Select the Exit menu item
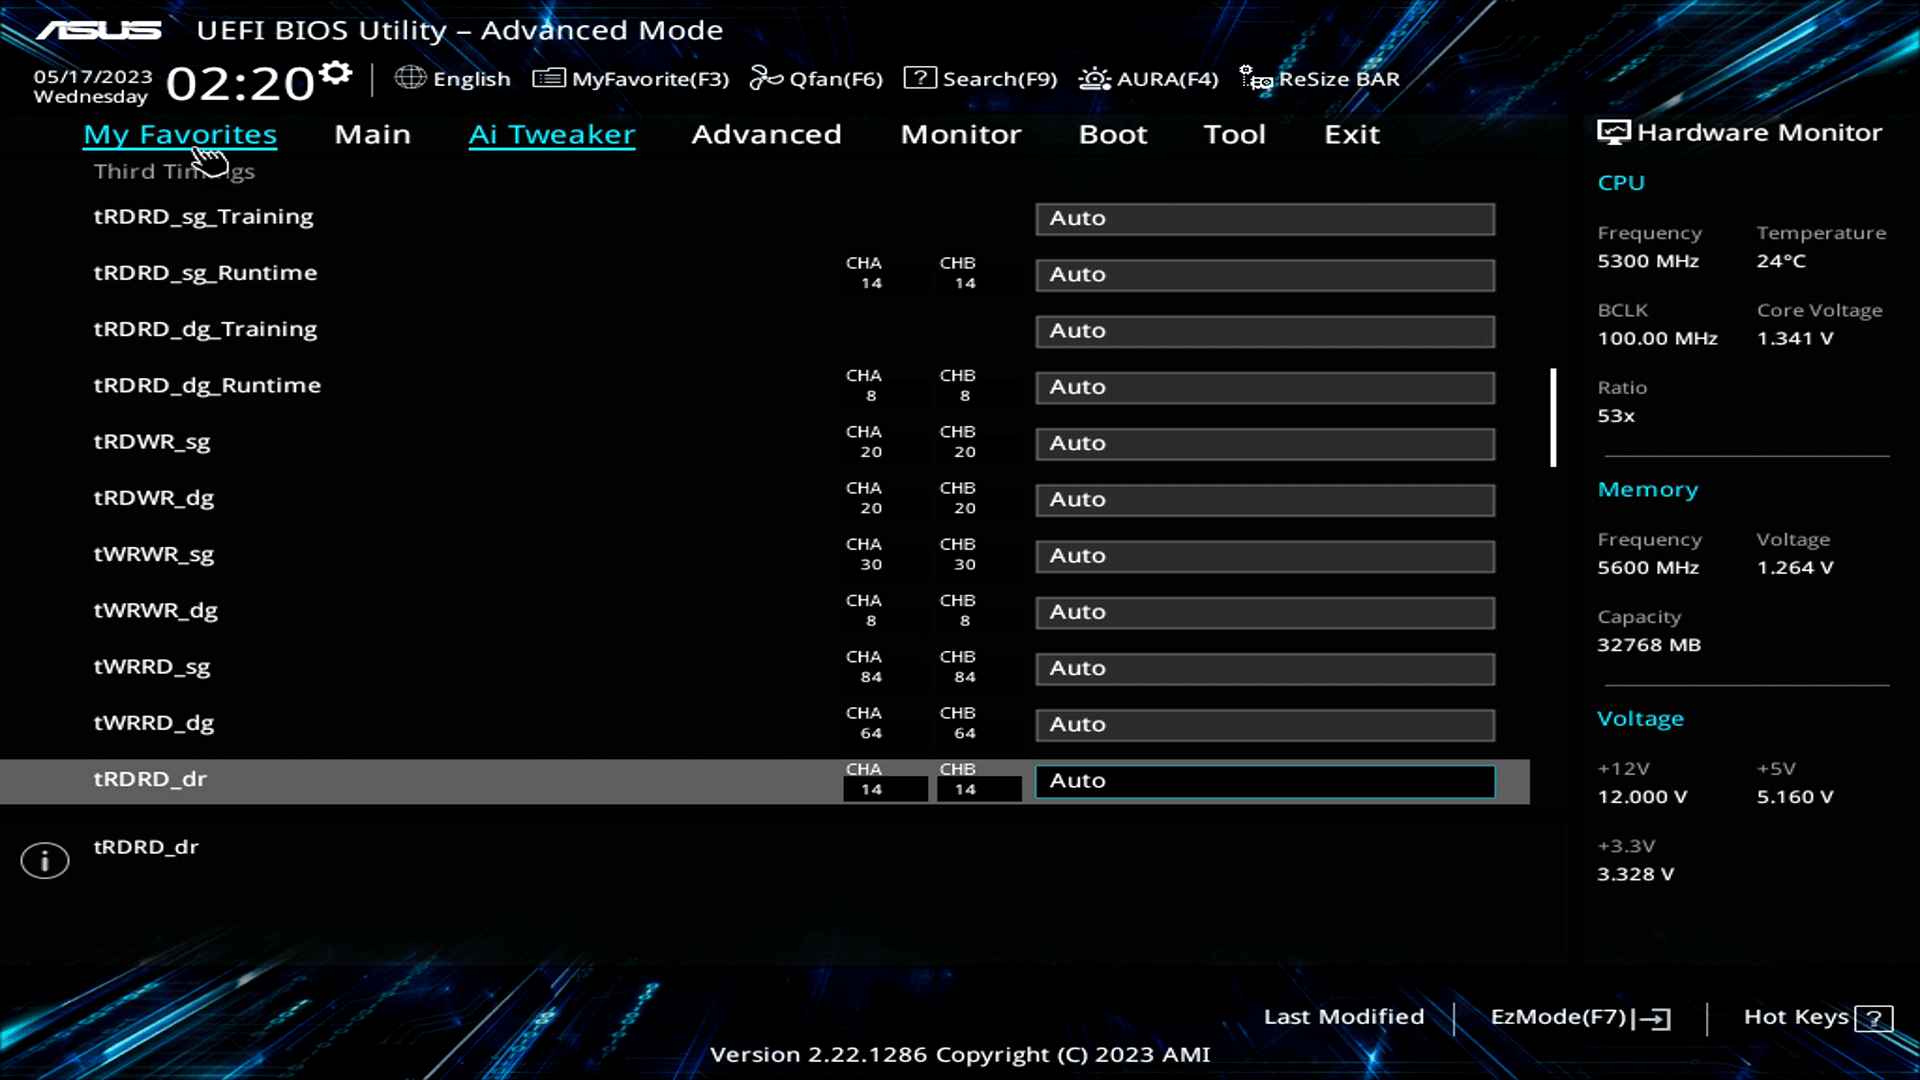The width and height of the screenshot is (1920, 1080). pyautogui.click(x=1351, y=134)
